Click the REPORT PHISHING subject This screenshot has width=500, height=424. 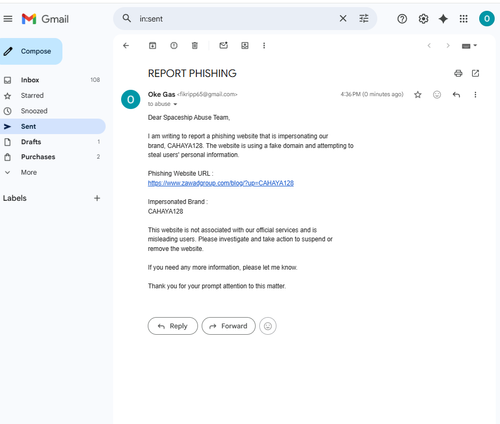coord(192,73)
